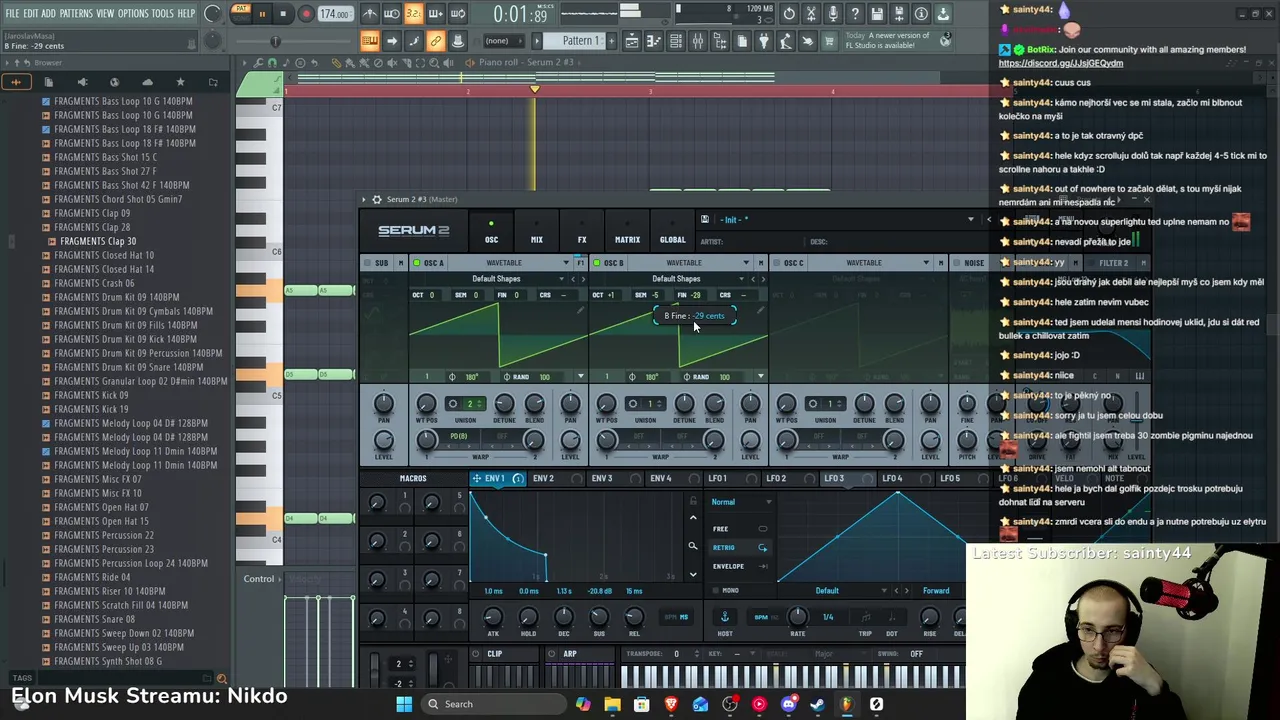Open the Serum 2 plugin gear settings icon

tap(377, 199)
